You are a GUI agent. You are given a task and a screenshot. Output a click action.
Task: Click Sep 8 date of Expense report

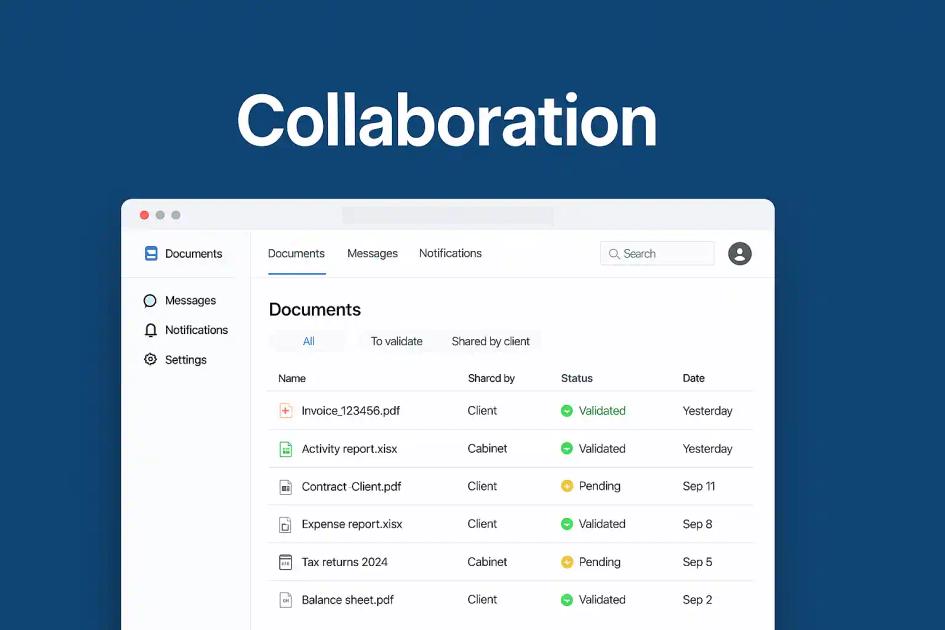click(x=697, y=524)
